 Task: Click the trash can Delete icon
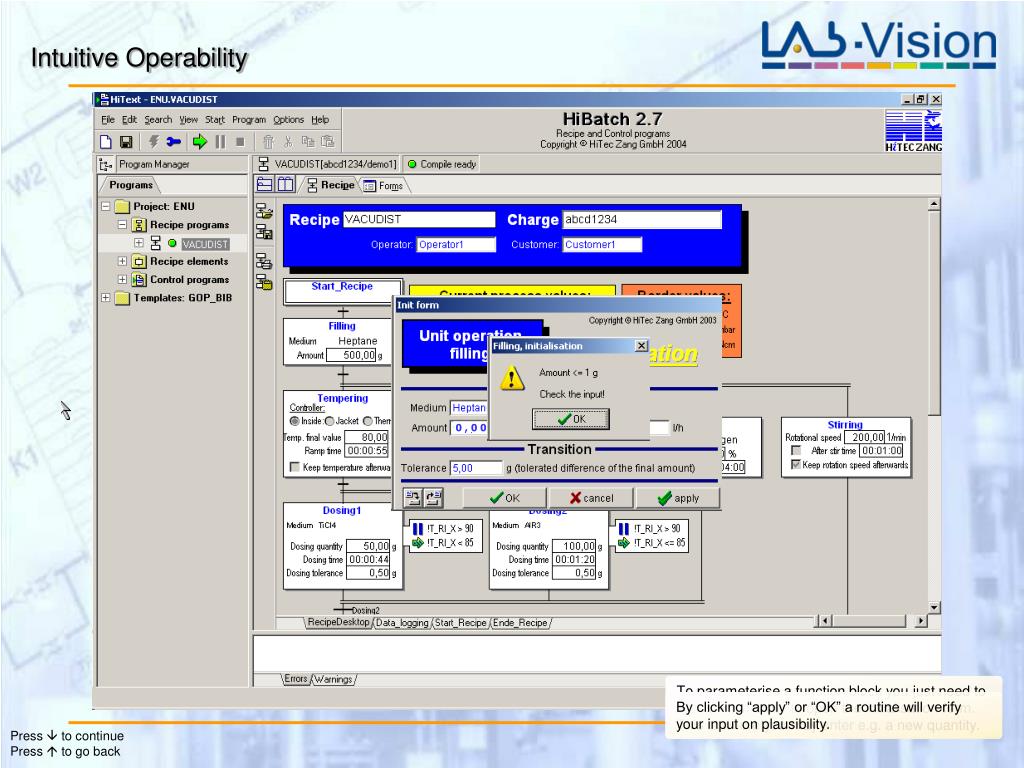(x=268, y=142)
